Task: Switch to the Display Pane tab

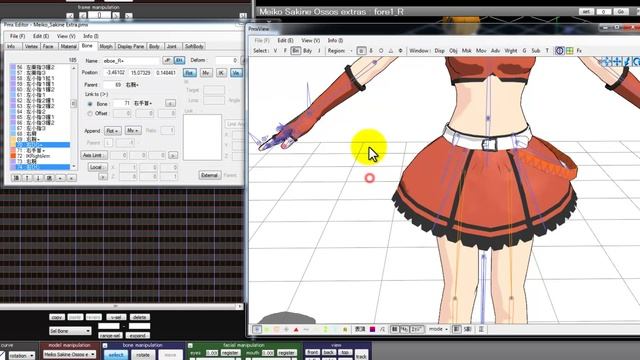Action: pyautogui.click(x=131, y=47)
